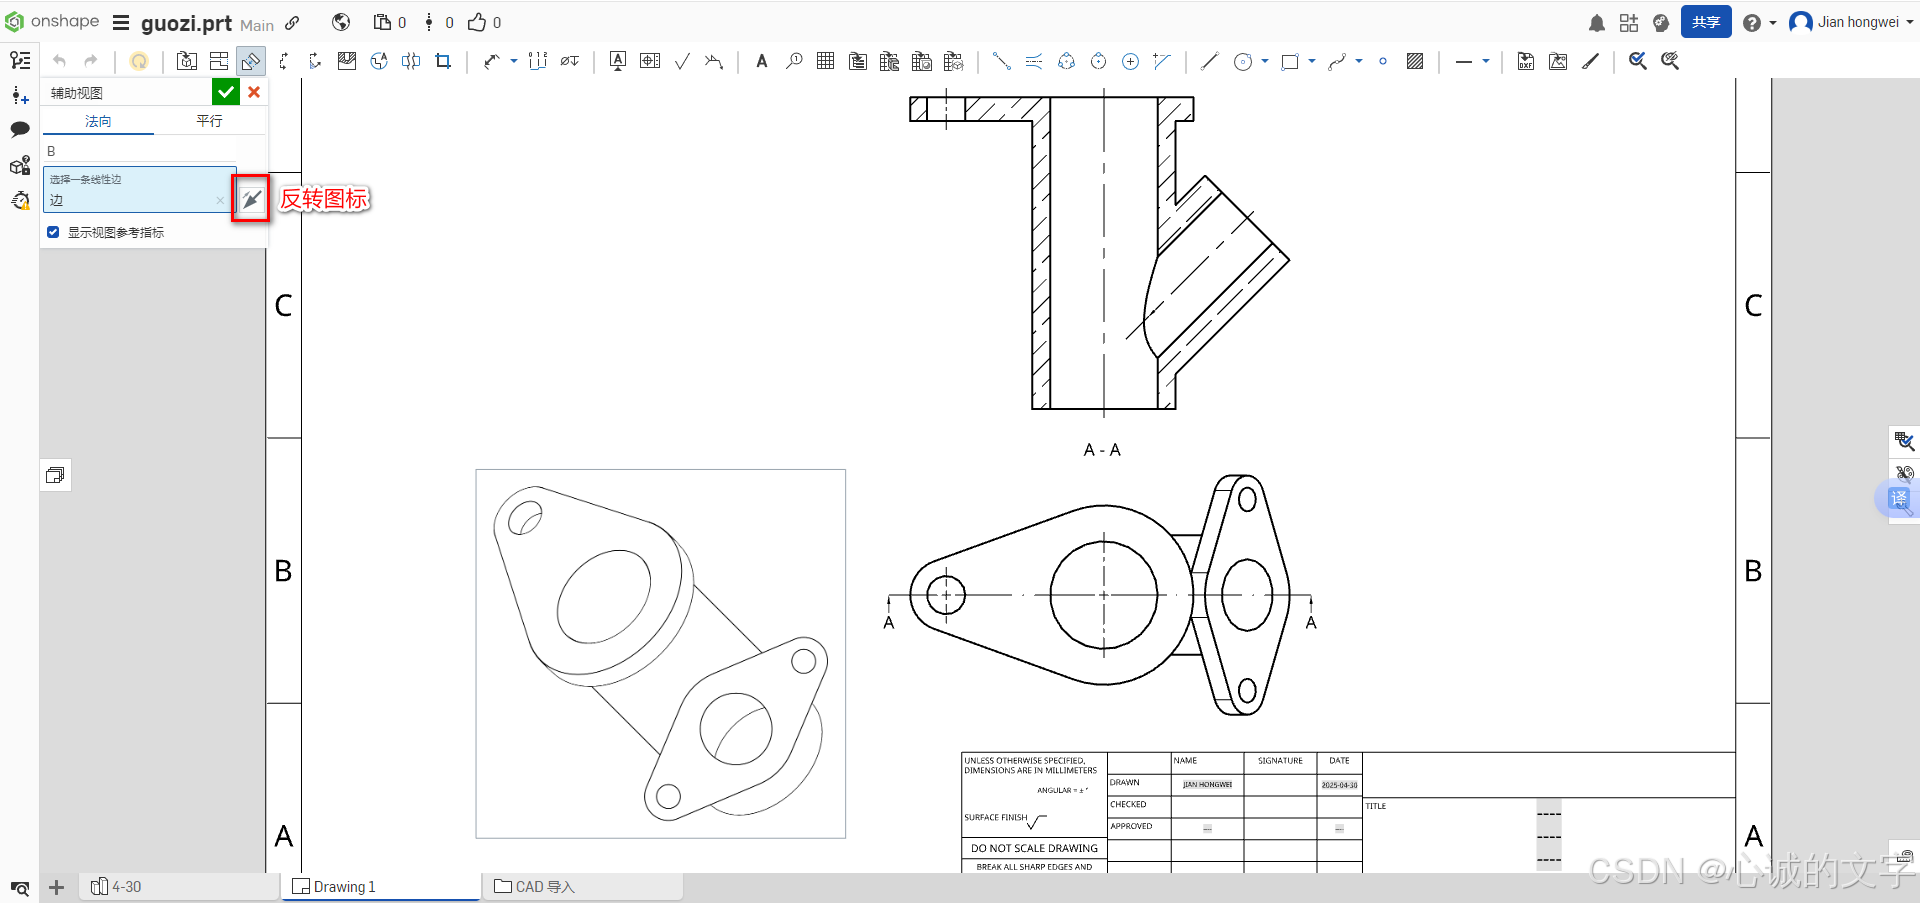Select the Aligned section view tool
Viewport: 1920px width, 903px height.
pos(315,61)
